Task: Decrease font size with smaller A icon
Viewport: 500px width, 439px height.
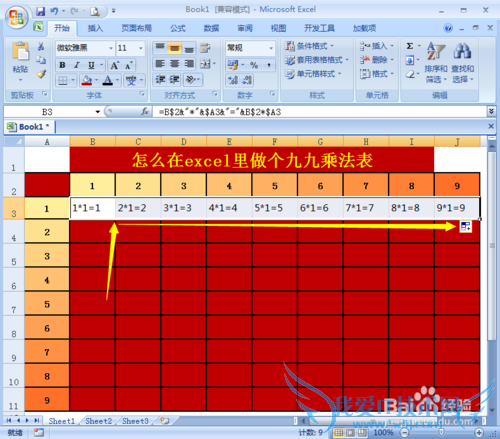Action: point(129,65)
